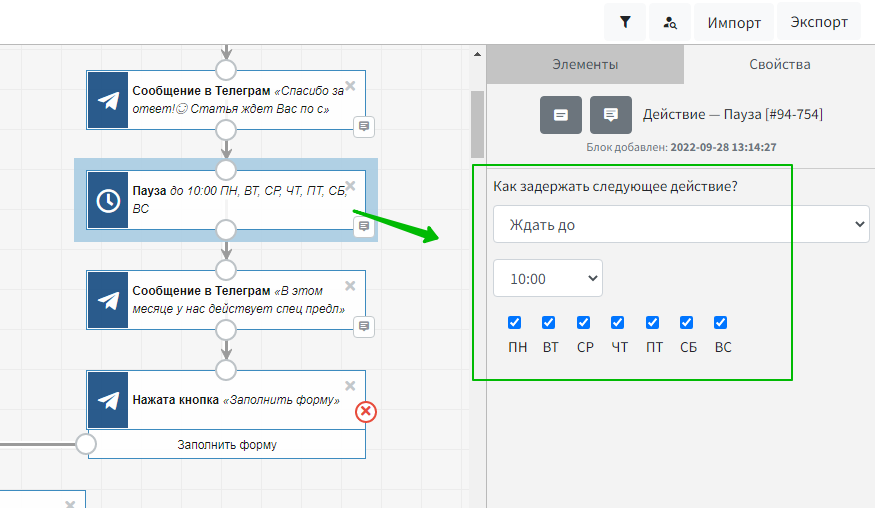Image resolution: width=875 pixels, height=508 pixels.
Task: Disable the ВС day checkbox
Action: [721, 323]
